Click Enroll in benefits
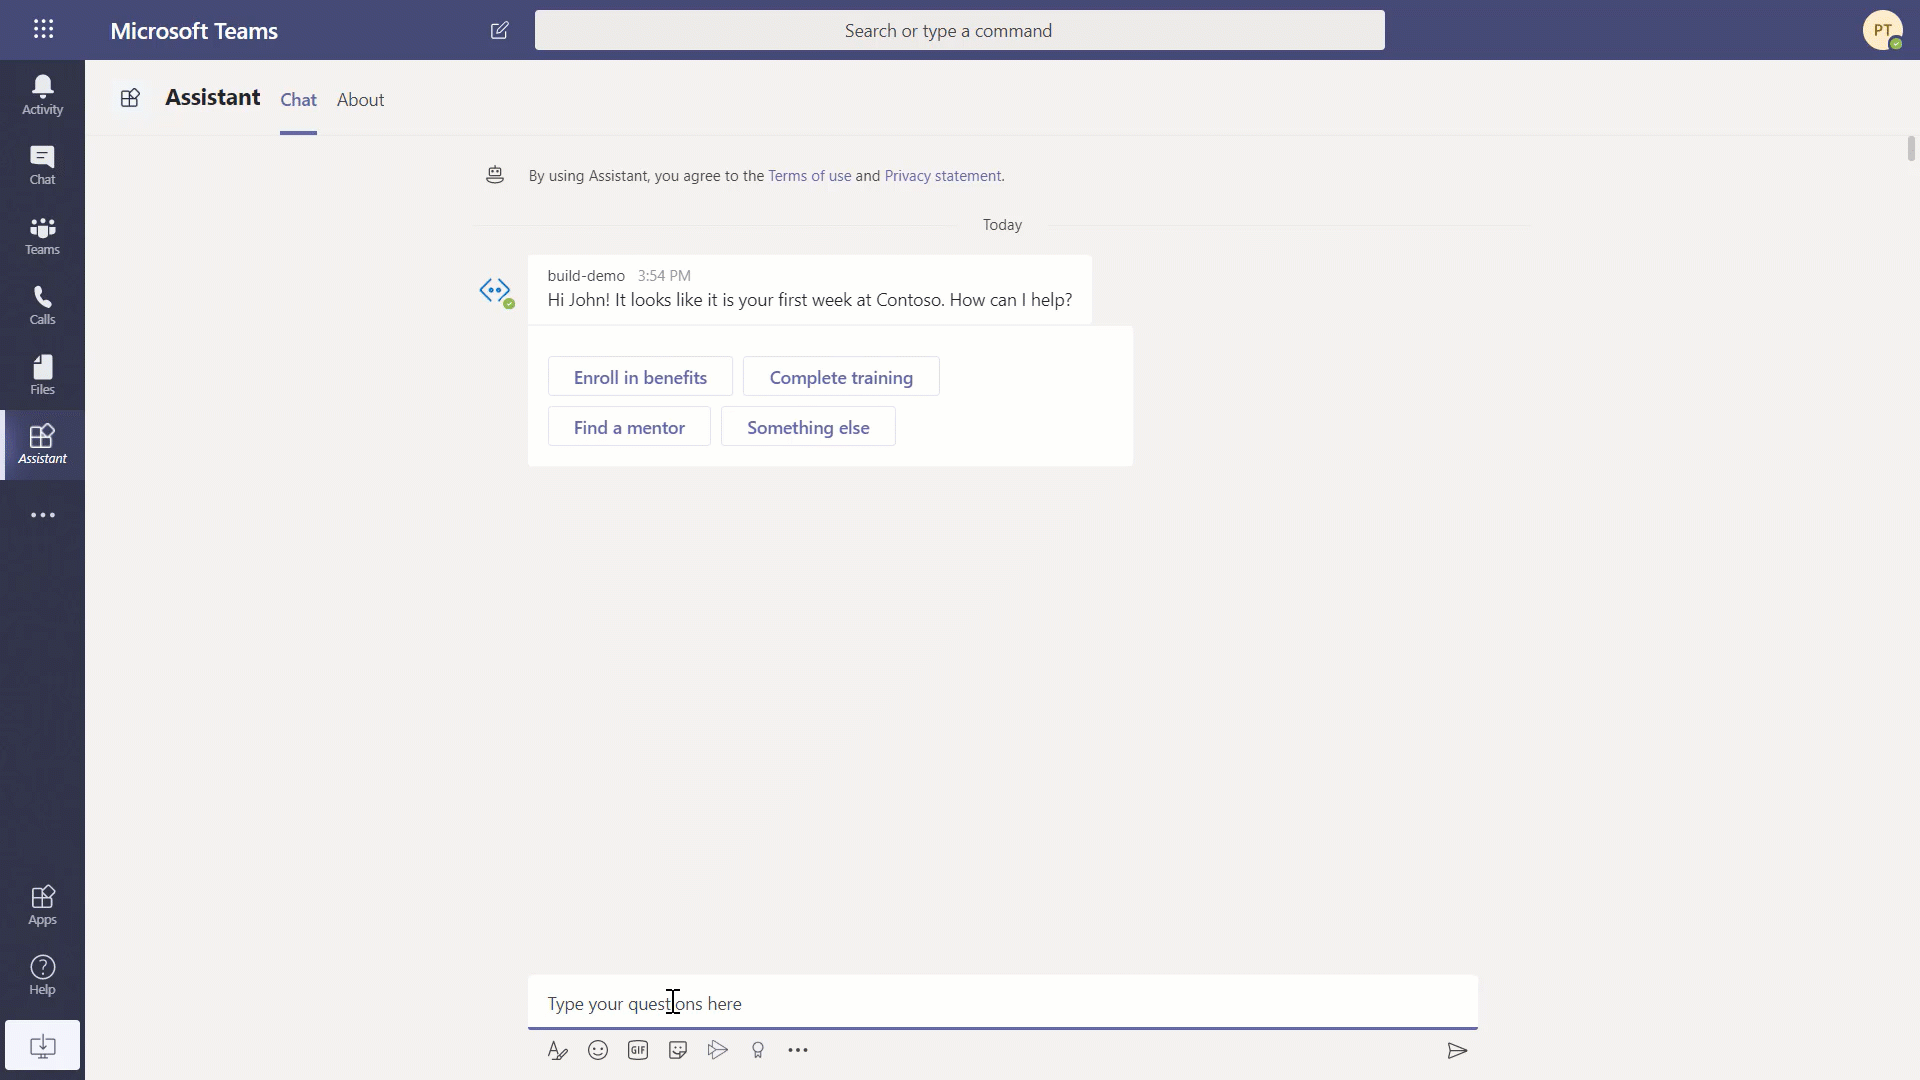Viewport: 1920px width, 1080px height. point(640,377)
